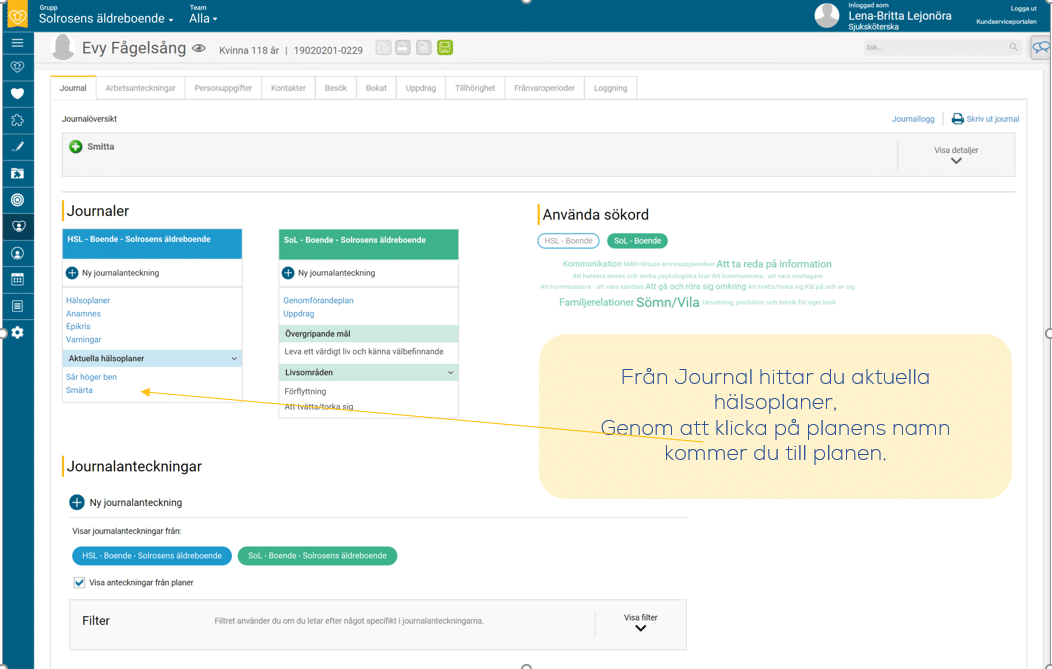The height and width of the screenshot is (669, 1052).
Task: Click the solid white heart sidebar icon
Action: (17, 94)
